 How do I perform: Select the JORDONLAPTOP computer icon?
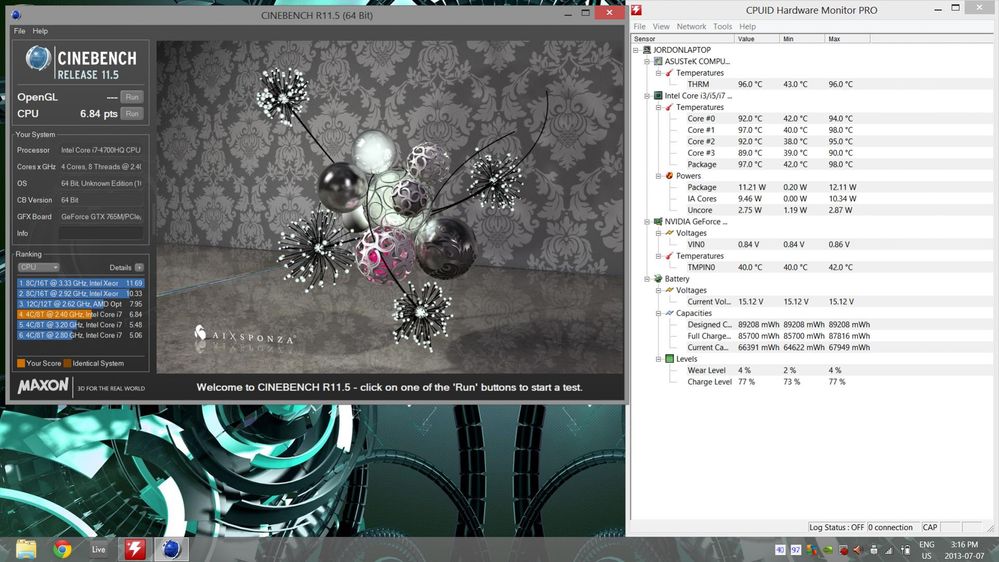point(647,50)
